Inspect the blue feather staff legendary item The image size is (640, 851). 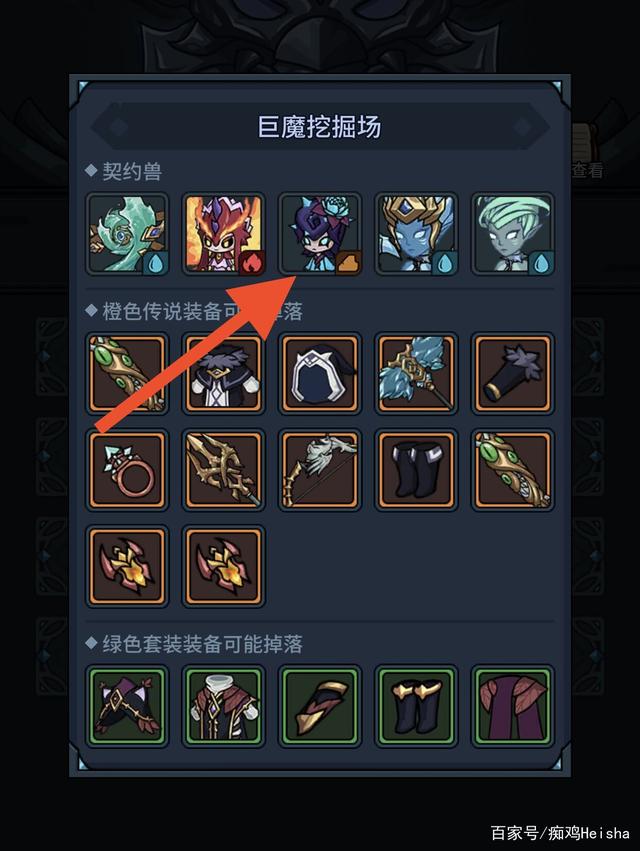pyautogui.click(x=416, y=374)
